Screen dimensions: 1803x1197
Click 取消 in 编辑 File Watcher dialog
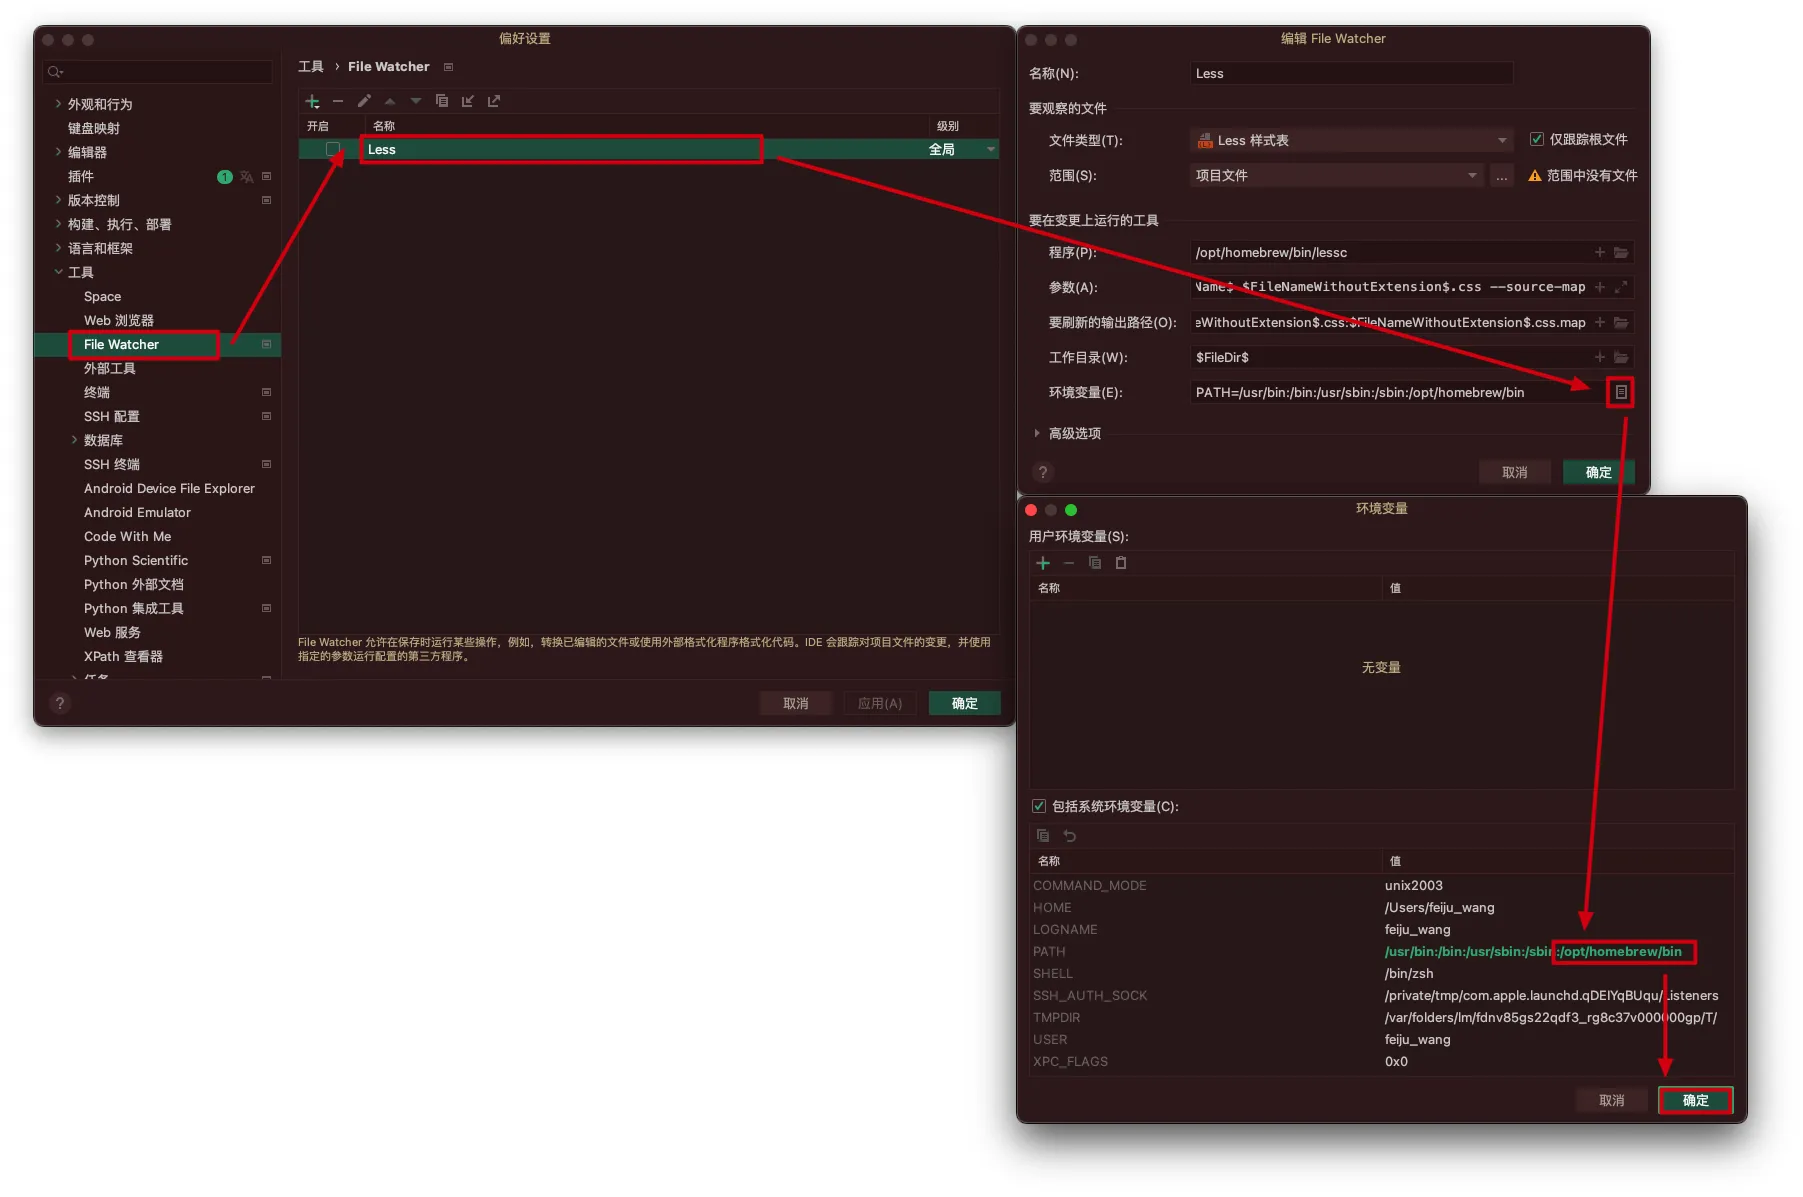tap(1515, 472)
